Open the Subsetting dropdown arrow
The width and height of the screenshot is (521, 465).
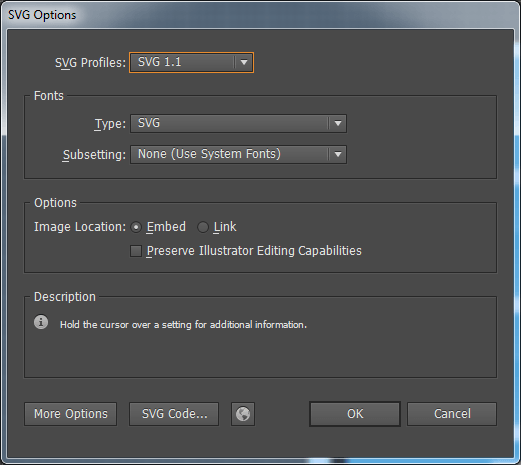[338, 154]
